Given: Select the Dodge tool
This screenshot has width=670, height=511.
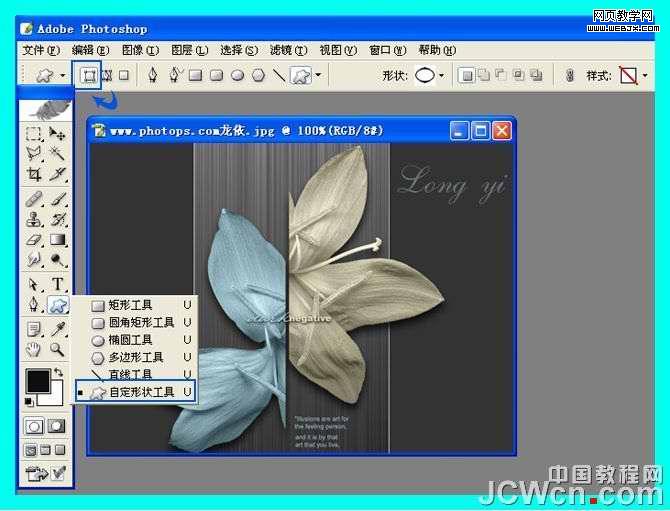Looking at the screenshot, I should coord(57,259).
